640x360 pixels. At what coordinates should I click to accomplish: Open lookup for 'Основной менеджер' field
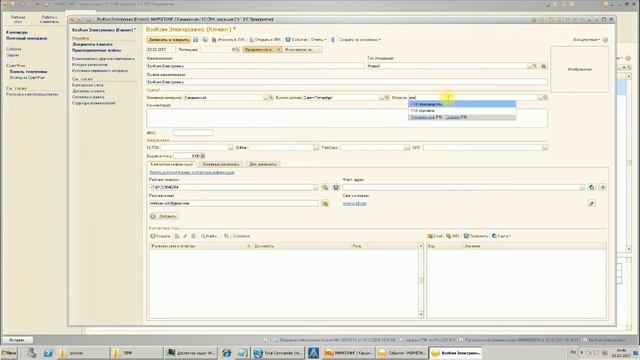pyautogui.click(x=270, y=98)
